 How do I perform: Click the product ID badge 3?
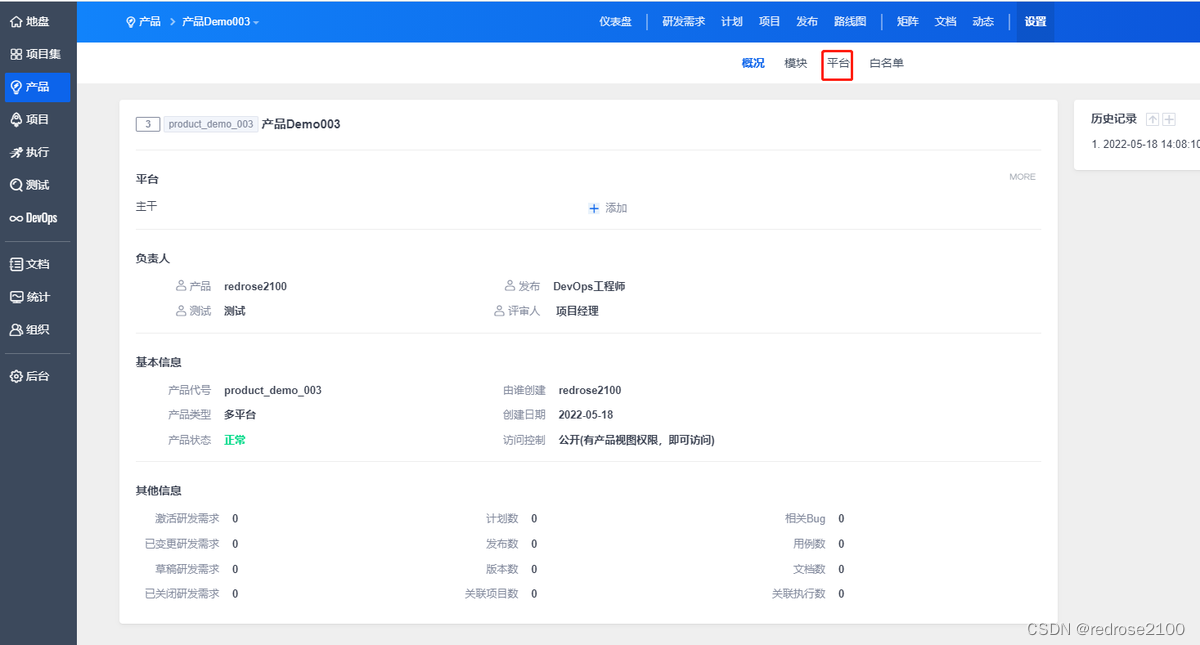point(148,124)
